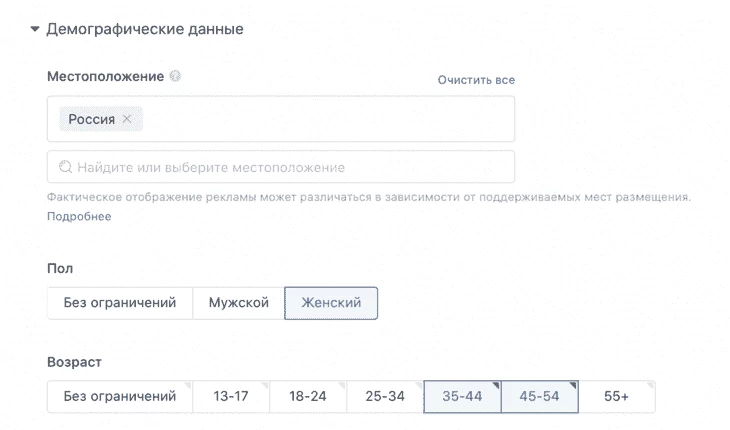Screen dimensions: 730x430
Task: Deselect the 35-44 age range
Action: click(462, 396)
